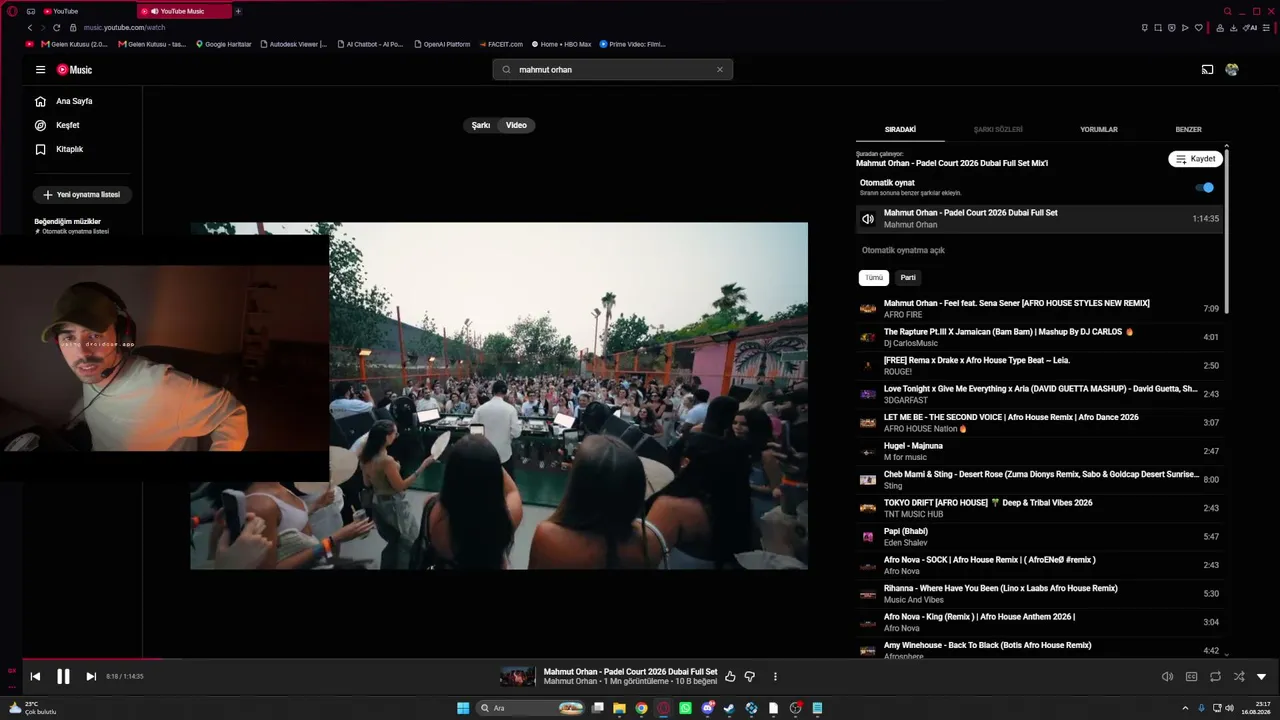
Task: Toggle repeat mode in the player bar
Action: click(1215, 677)
